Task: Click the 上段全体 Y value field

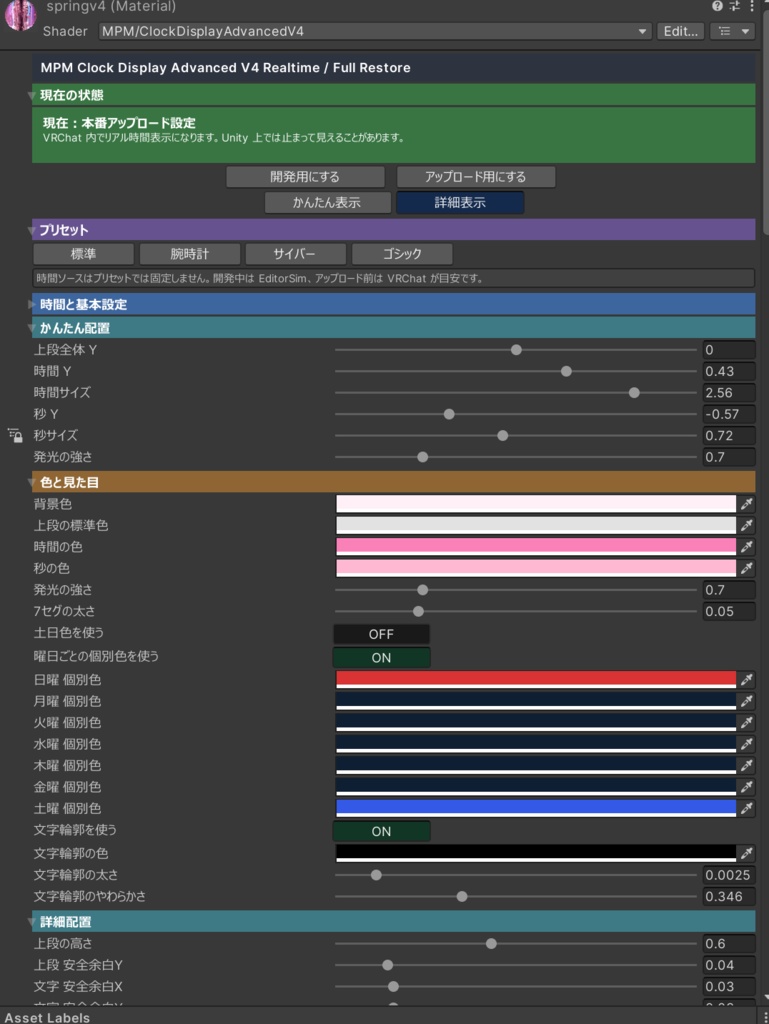Action: 729,350
